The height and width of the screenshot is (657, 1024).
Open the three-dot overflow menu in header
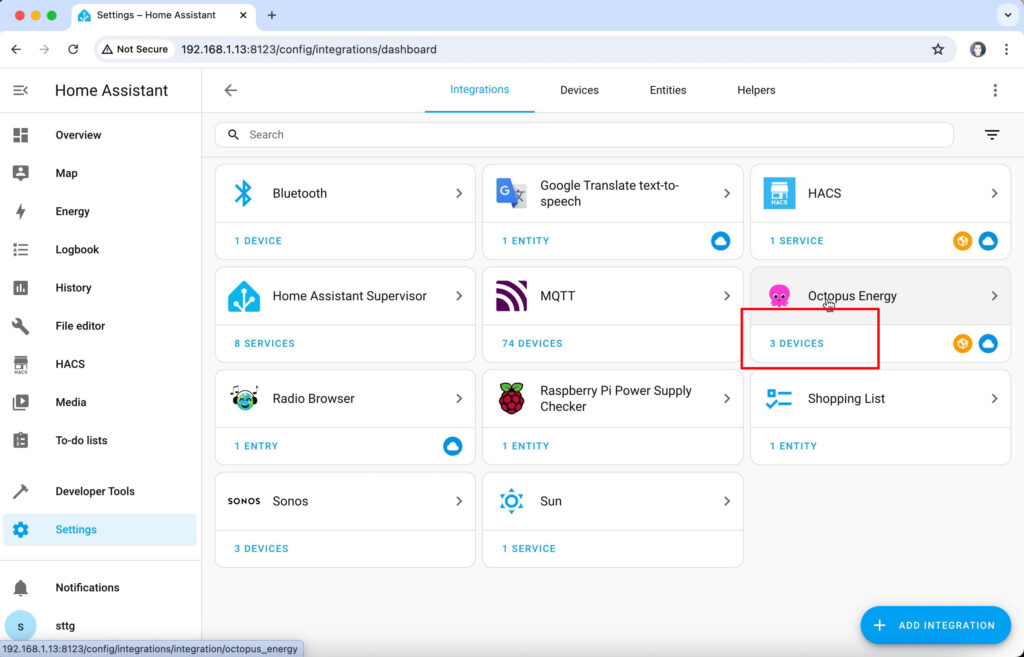click(995, 90)
